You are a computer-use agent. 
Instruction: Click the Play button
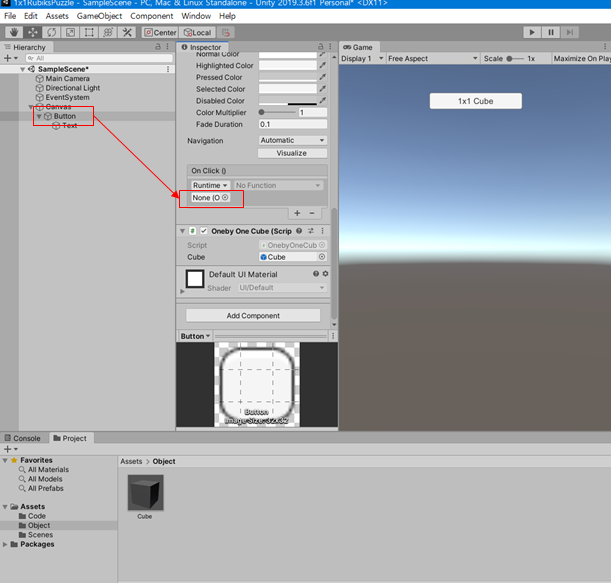coord(532,32)
